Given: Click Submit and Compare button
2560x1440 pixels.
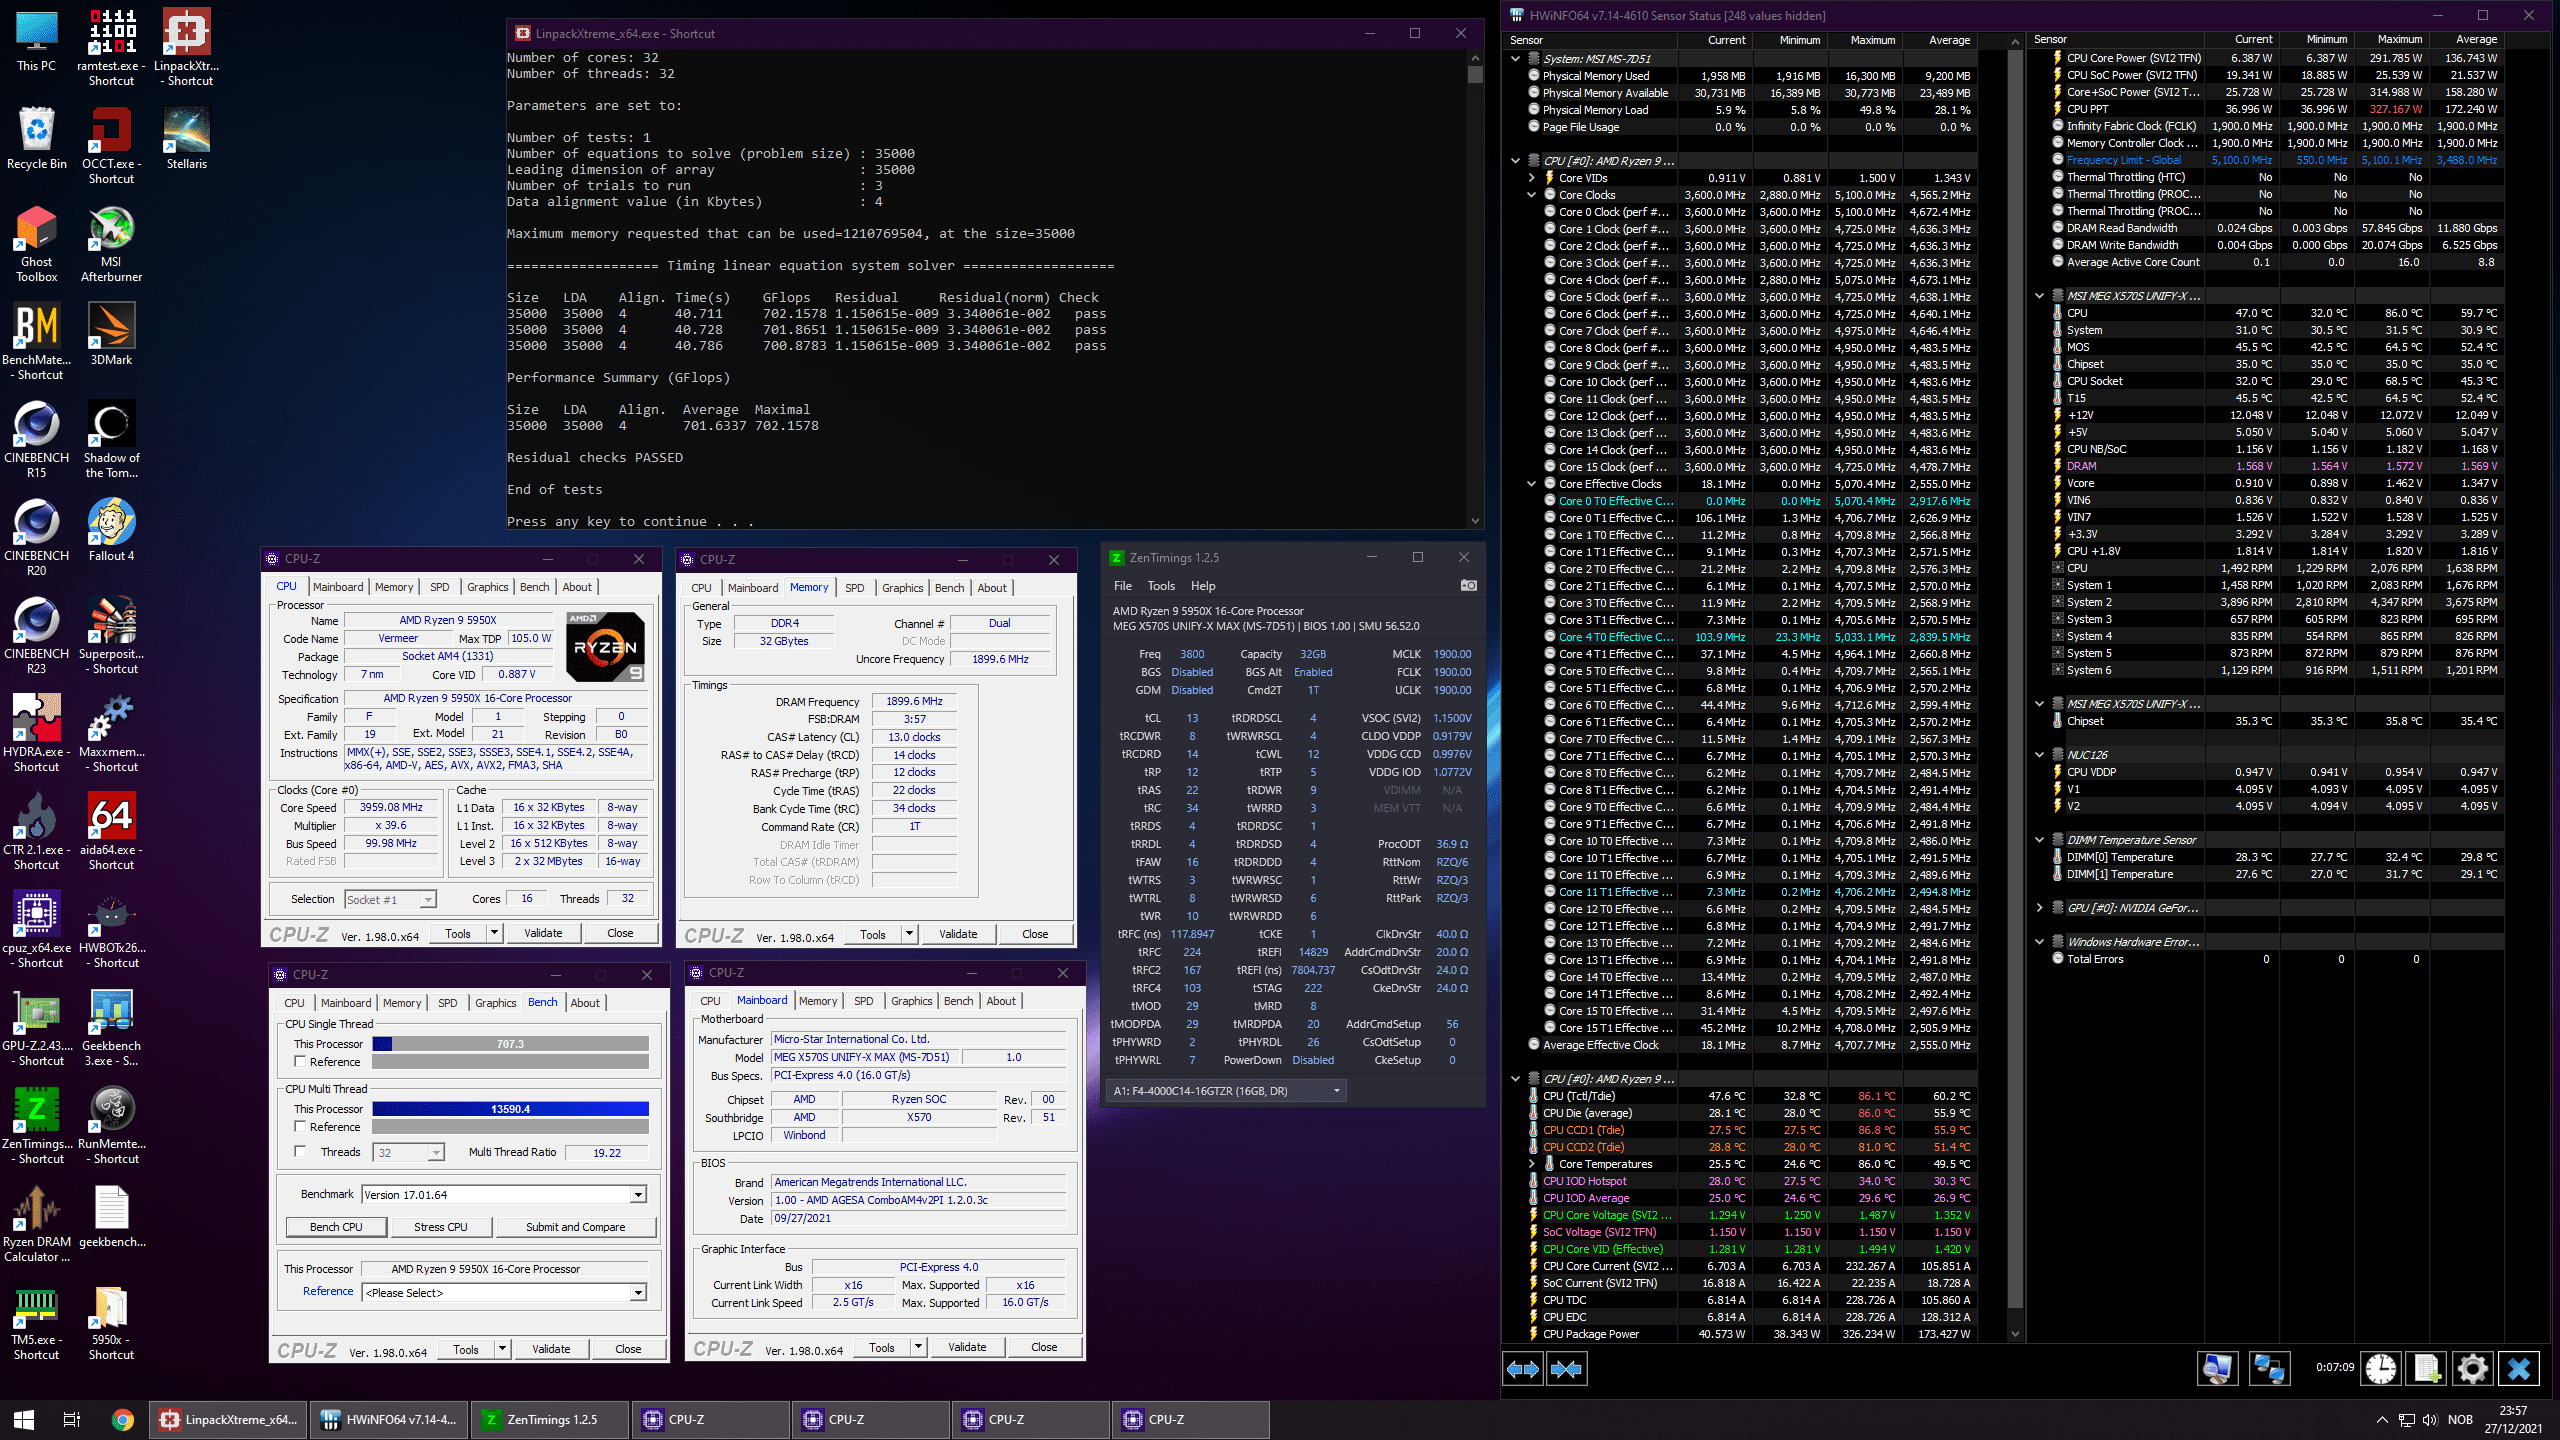Looking at the screenshot, I should point(575,1227).
